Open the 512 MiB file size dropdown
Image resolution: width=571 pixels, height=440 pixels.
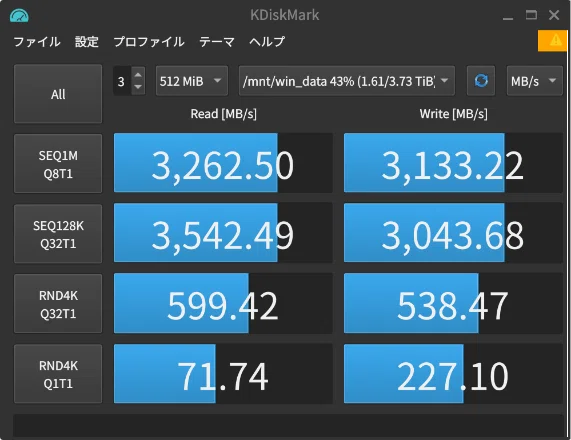pyautogui.click(x=192, y=81)
